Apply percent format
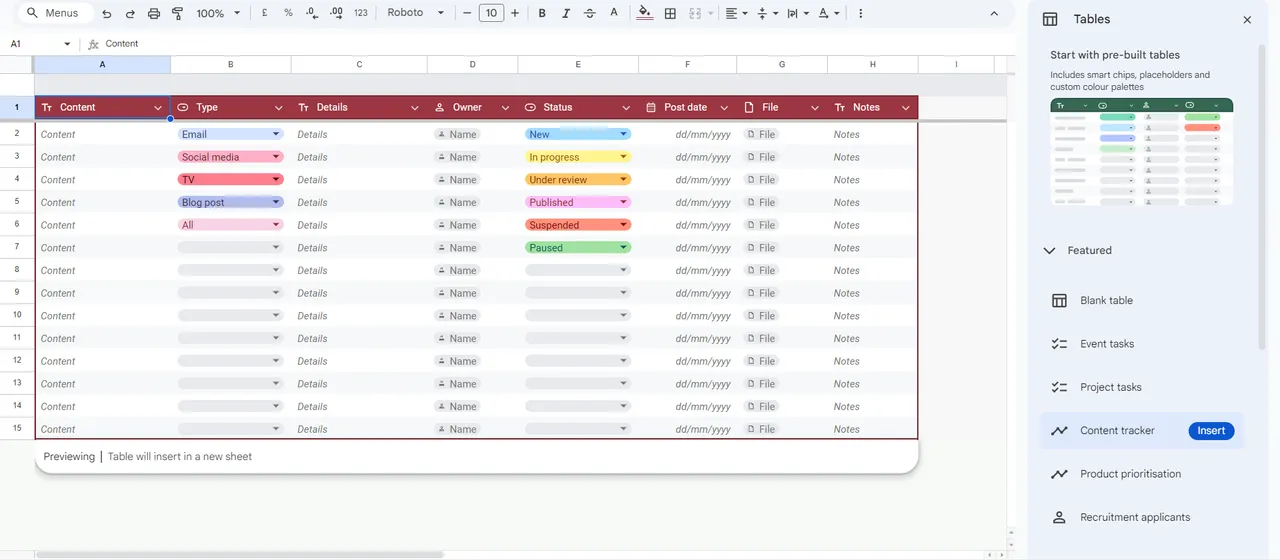This screenshot has width=1280, height=560. tap(288, 14)
